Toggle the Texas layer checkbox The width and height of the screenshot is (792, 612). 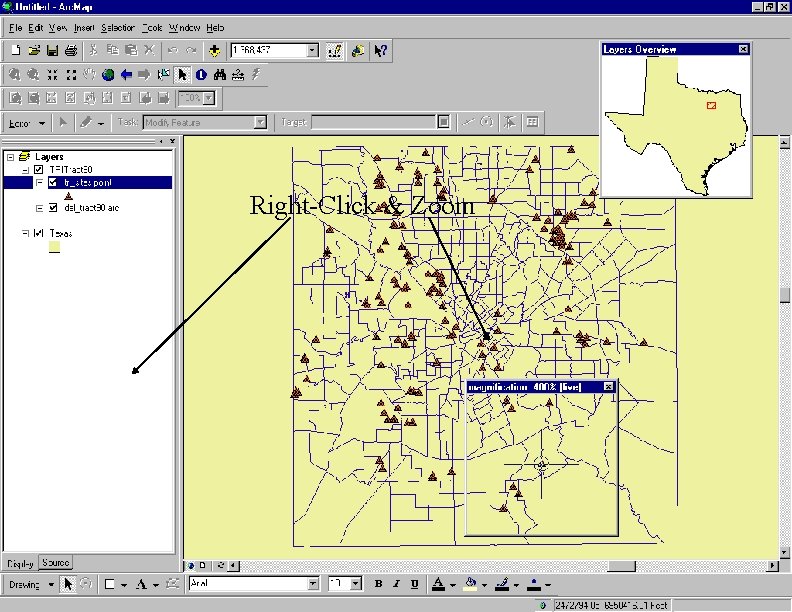point(38,233)
